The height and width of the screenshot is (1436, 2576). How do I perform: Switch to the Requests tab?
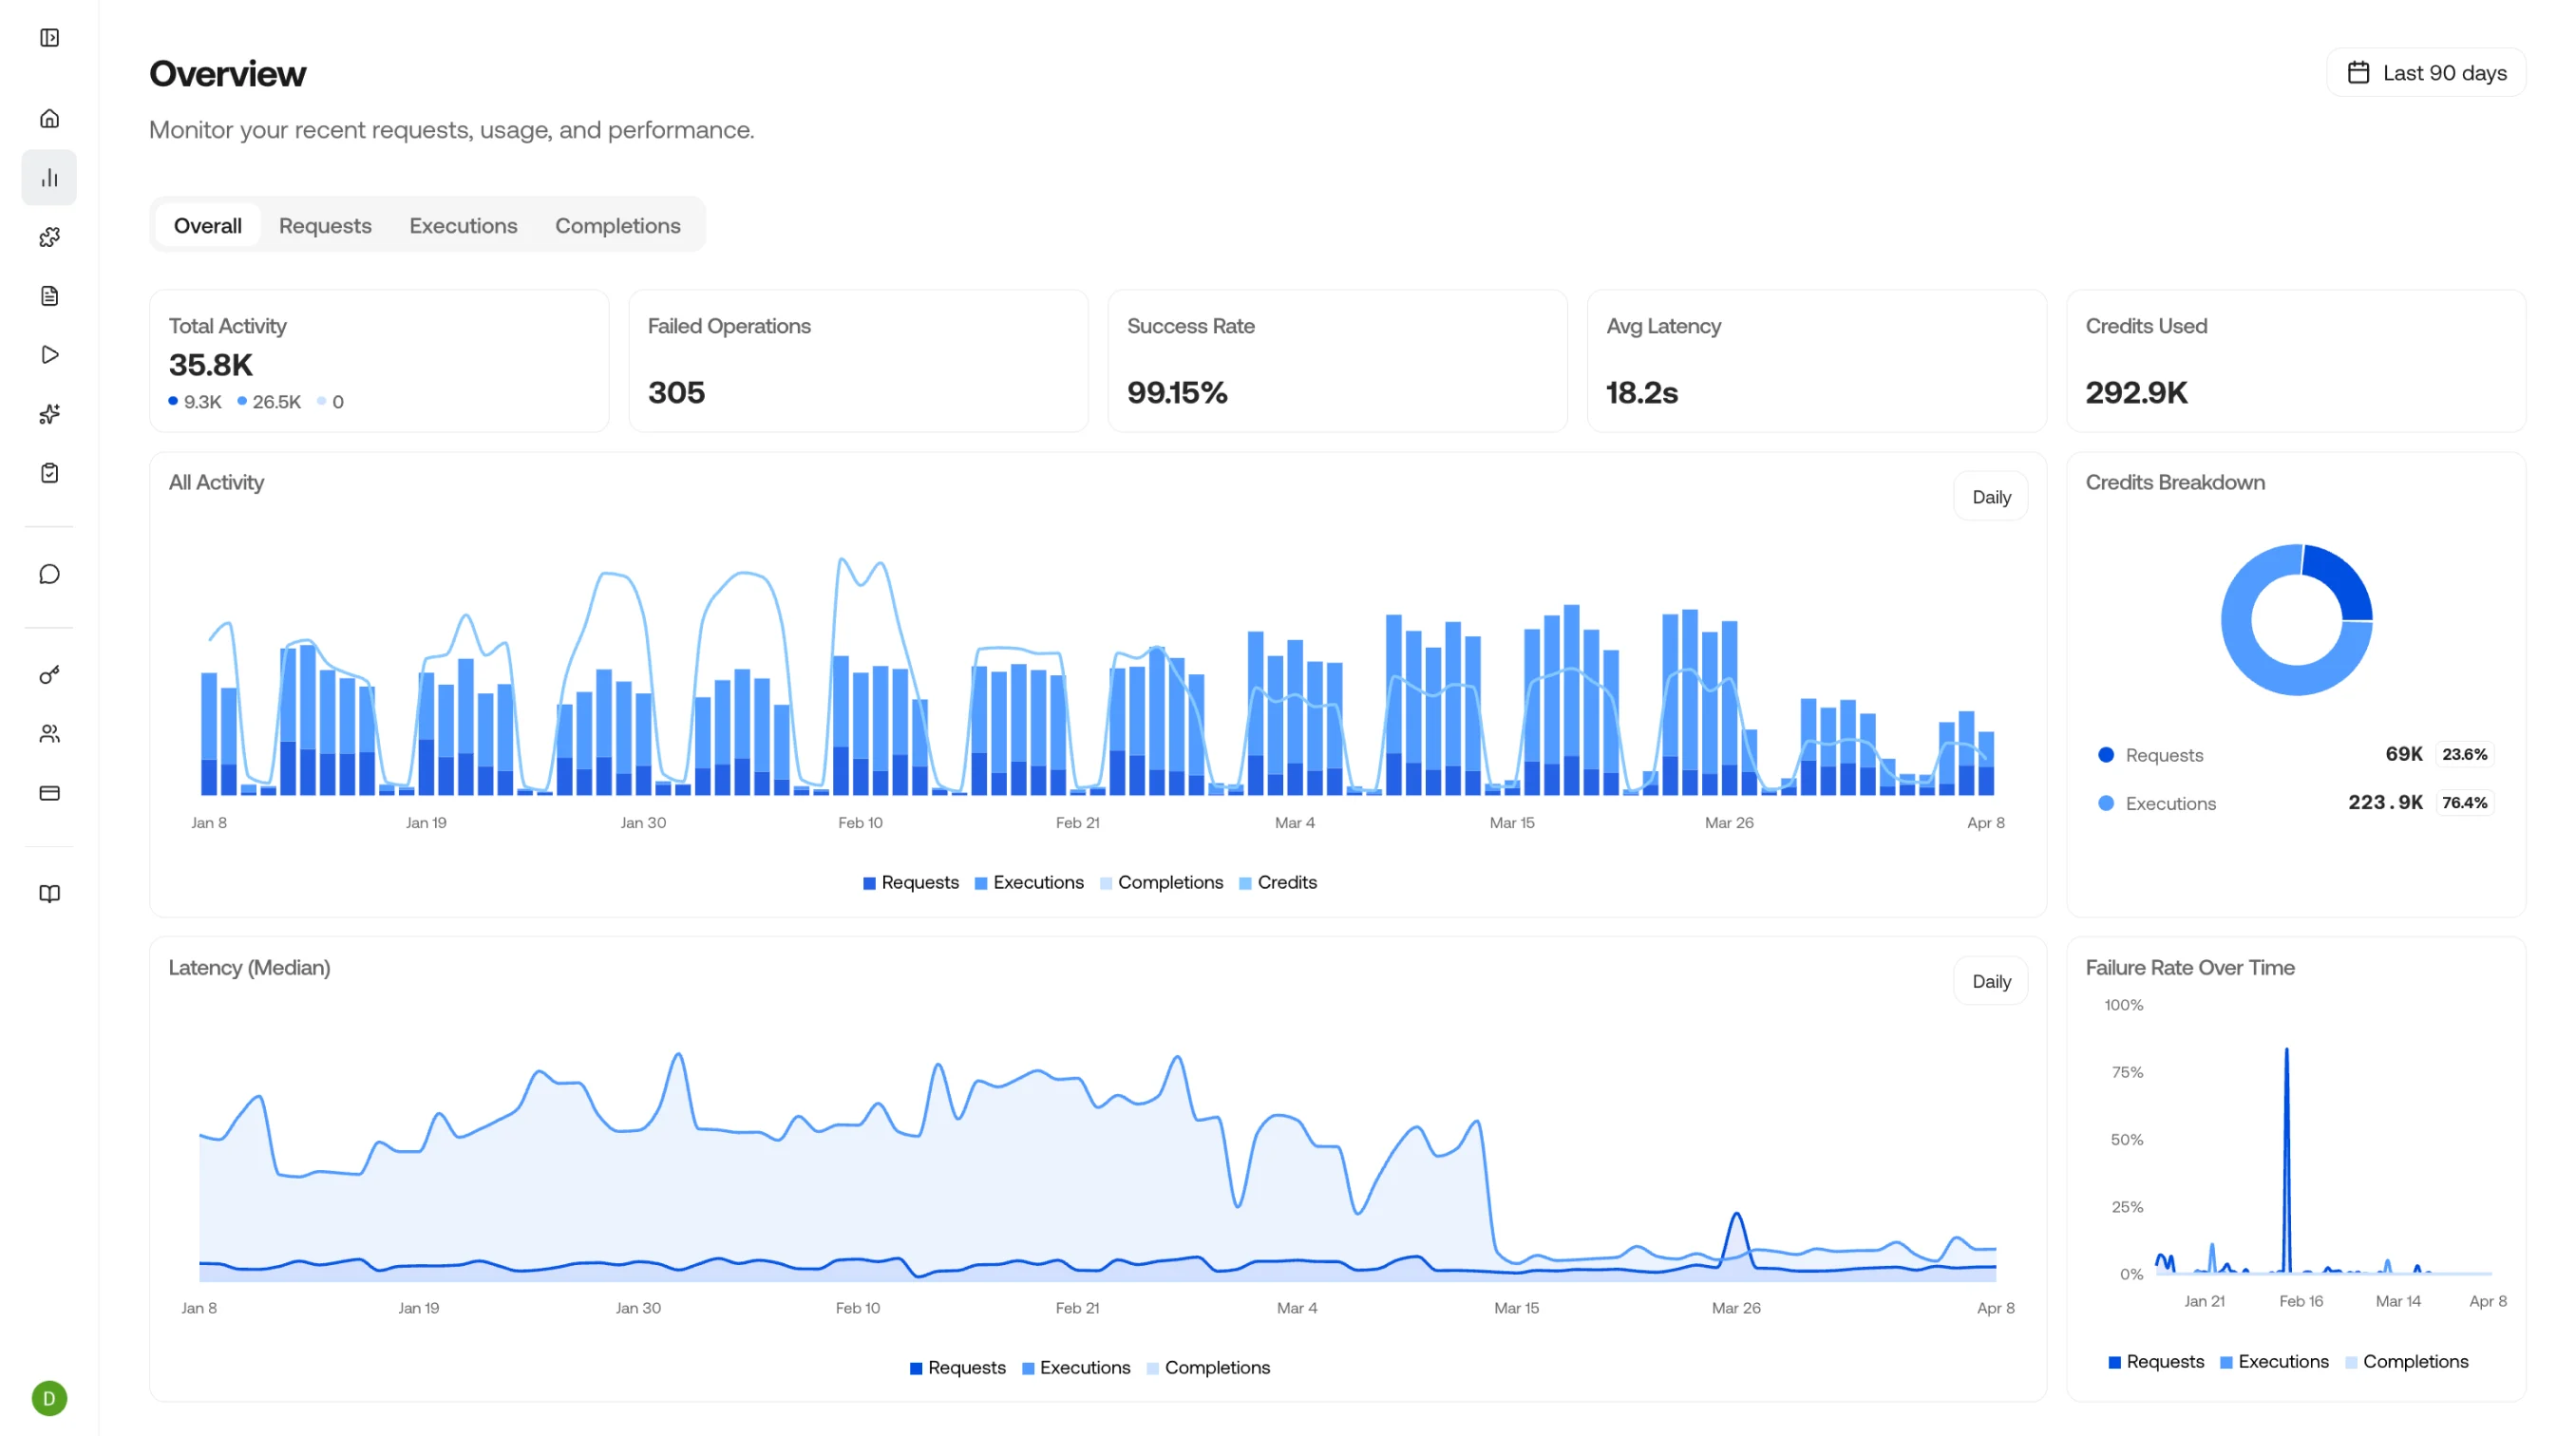325,226
